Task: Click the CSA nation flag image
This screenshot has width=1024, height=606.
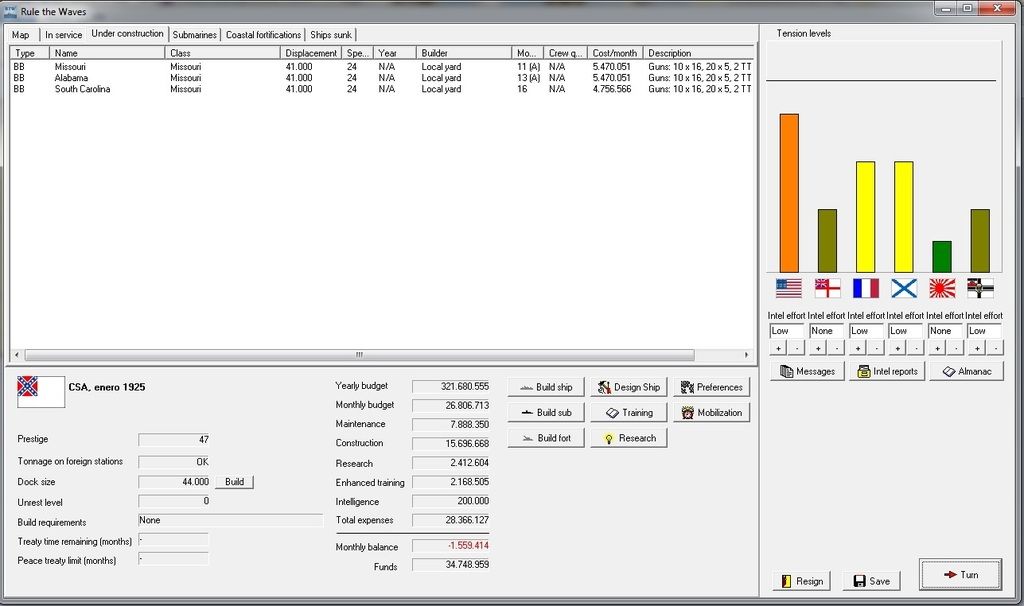Action: (40, 392)
